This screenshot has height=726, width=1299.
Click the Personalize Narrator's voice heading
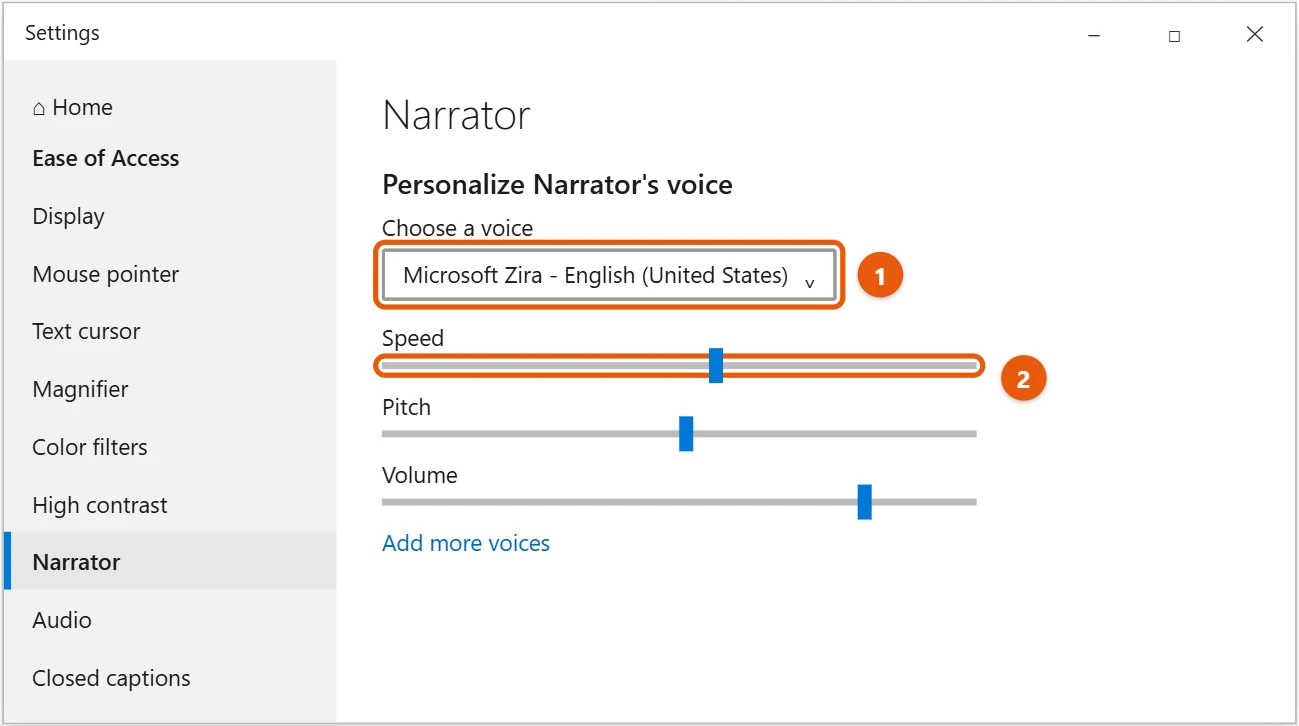(557, 184)
